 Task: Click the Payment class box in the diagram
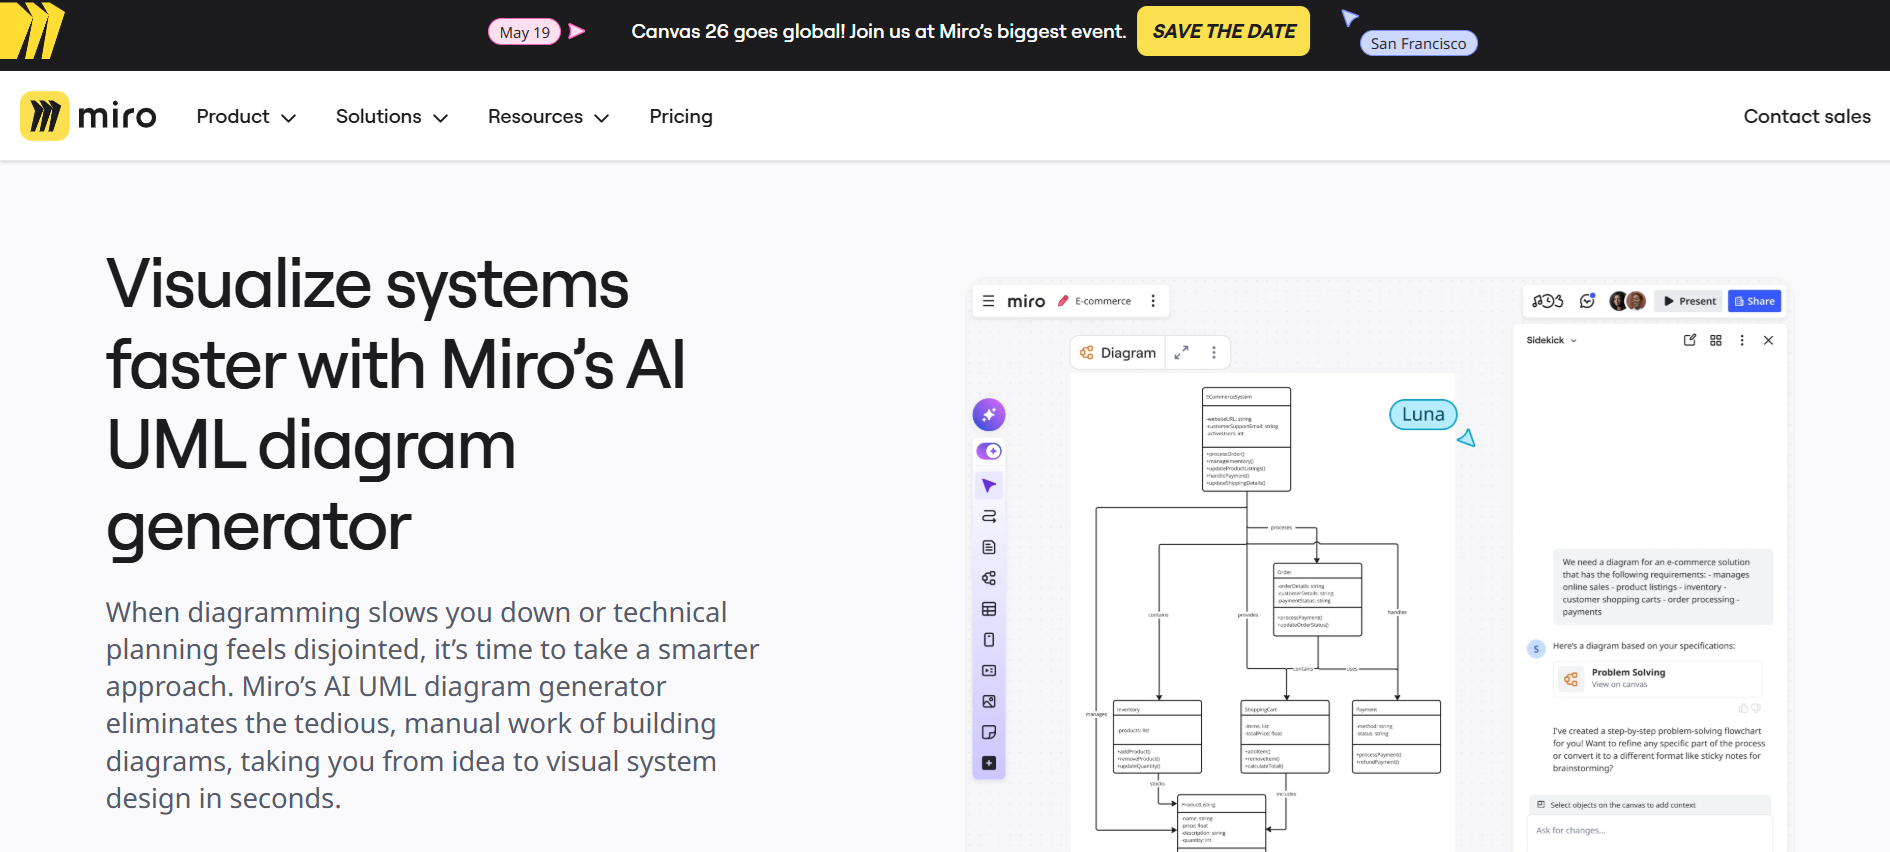click(1396, 737)
